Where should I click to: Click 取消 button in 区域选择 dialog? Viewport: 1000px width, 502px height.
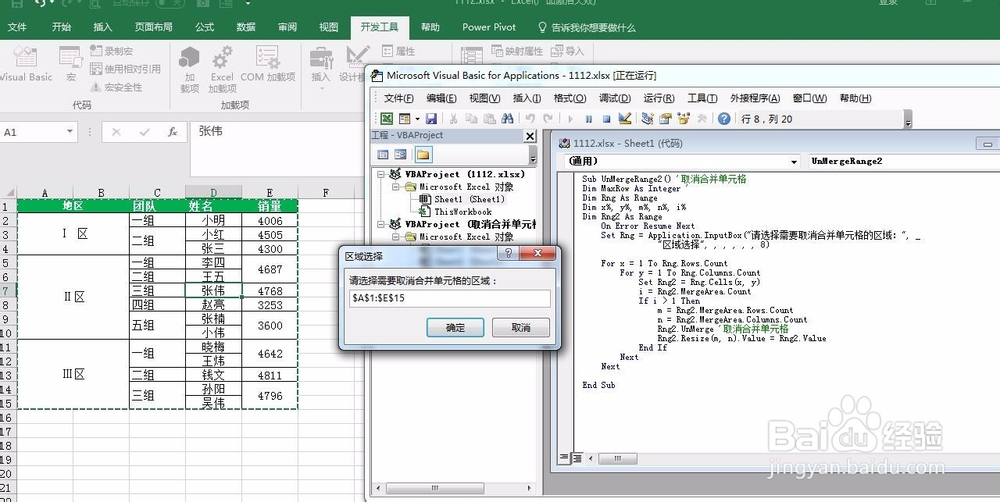(x=521, y=328)
